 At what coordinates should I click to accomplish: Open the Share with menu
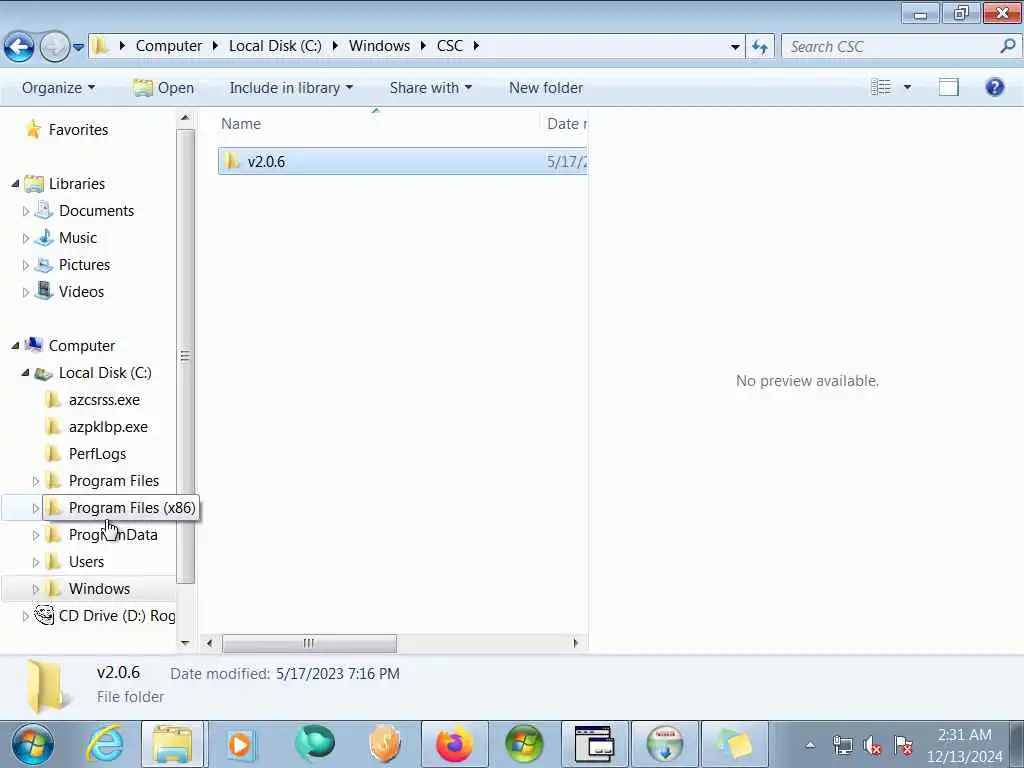coord(430,88)
